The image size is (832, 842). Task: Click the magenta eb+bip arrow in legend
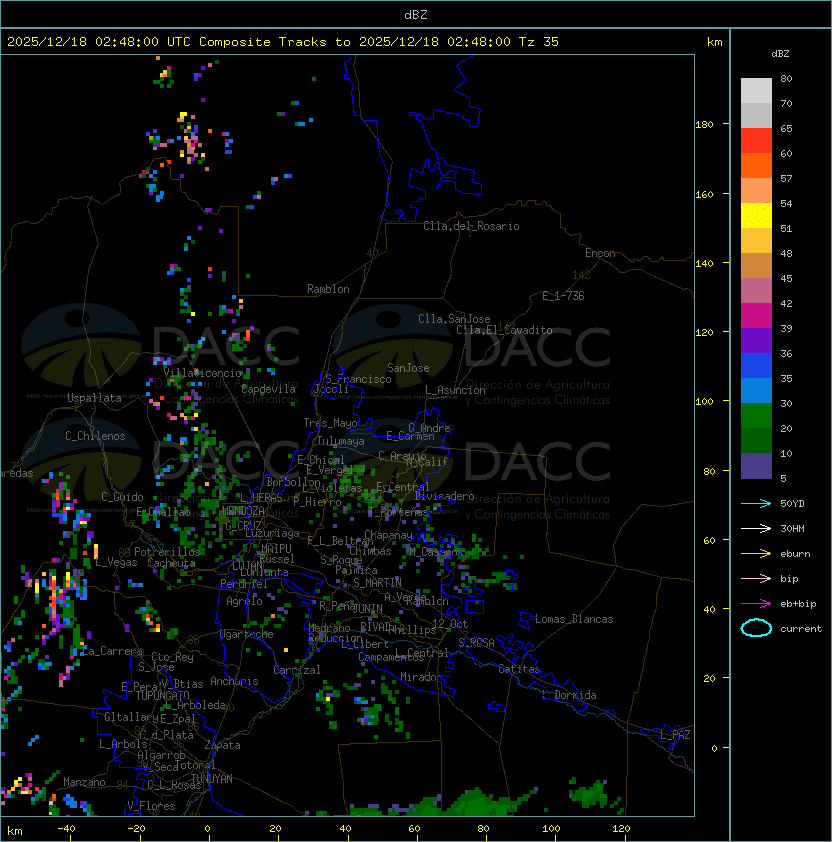tap(756, 604)
